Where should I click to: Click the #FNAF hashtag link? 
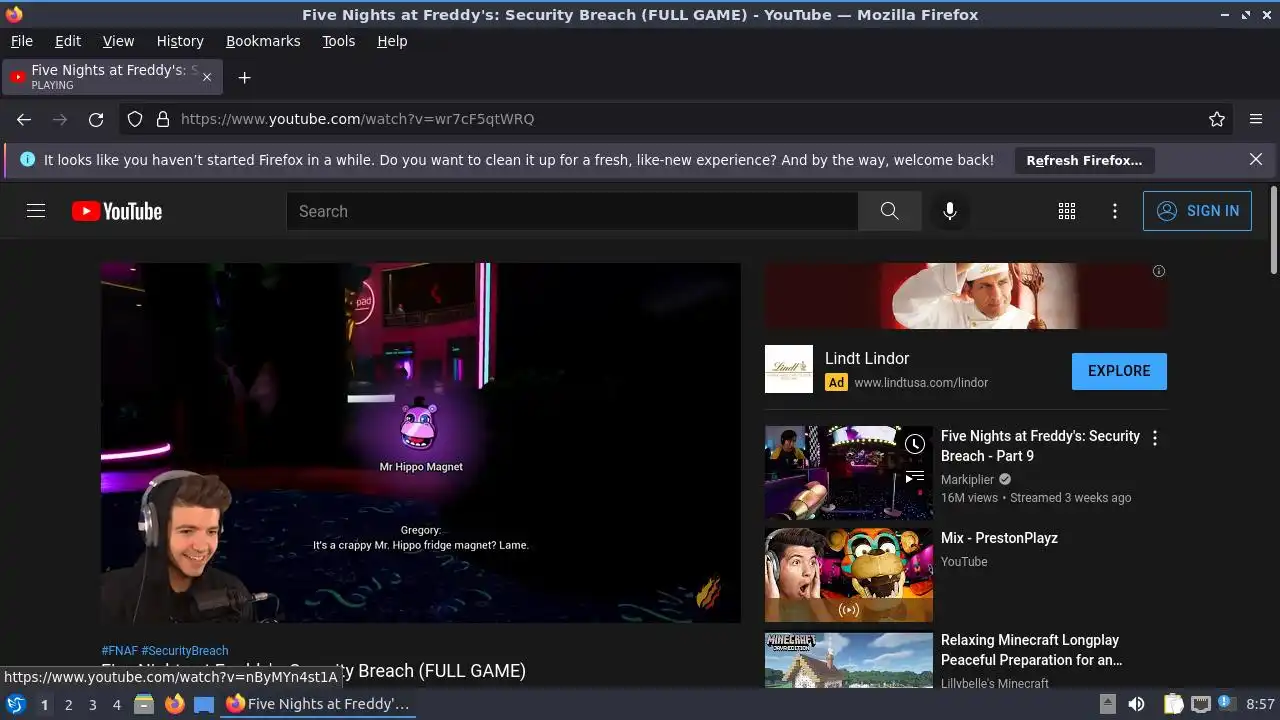pyautogui.click(x=120, y=651)
